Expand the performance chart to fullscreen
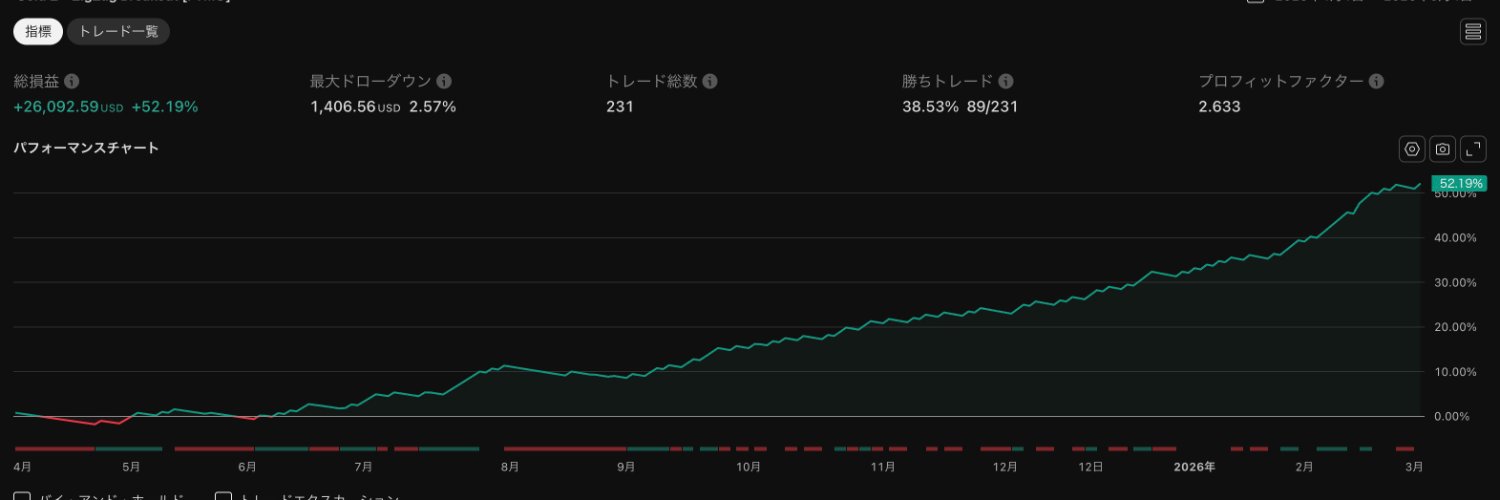1500x500 pixels. click(1473, 149)
